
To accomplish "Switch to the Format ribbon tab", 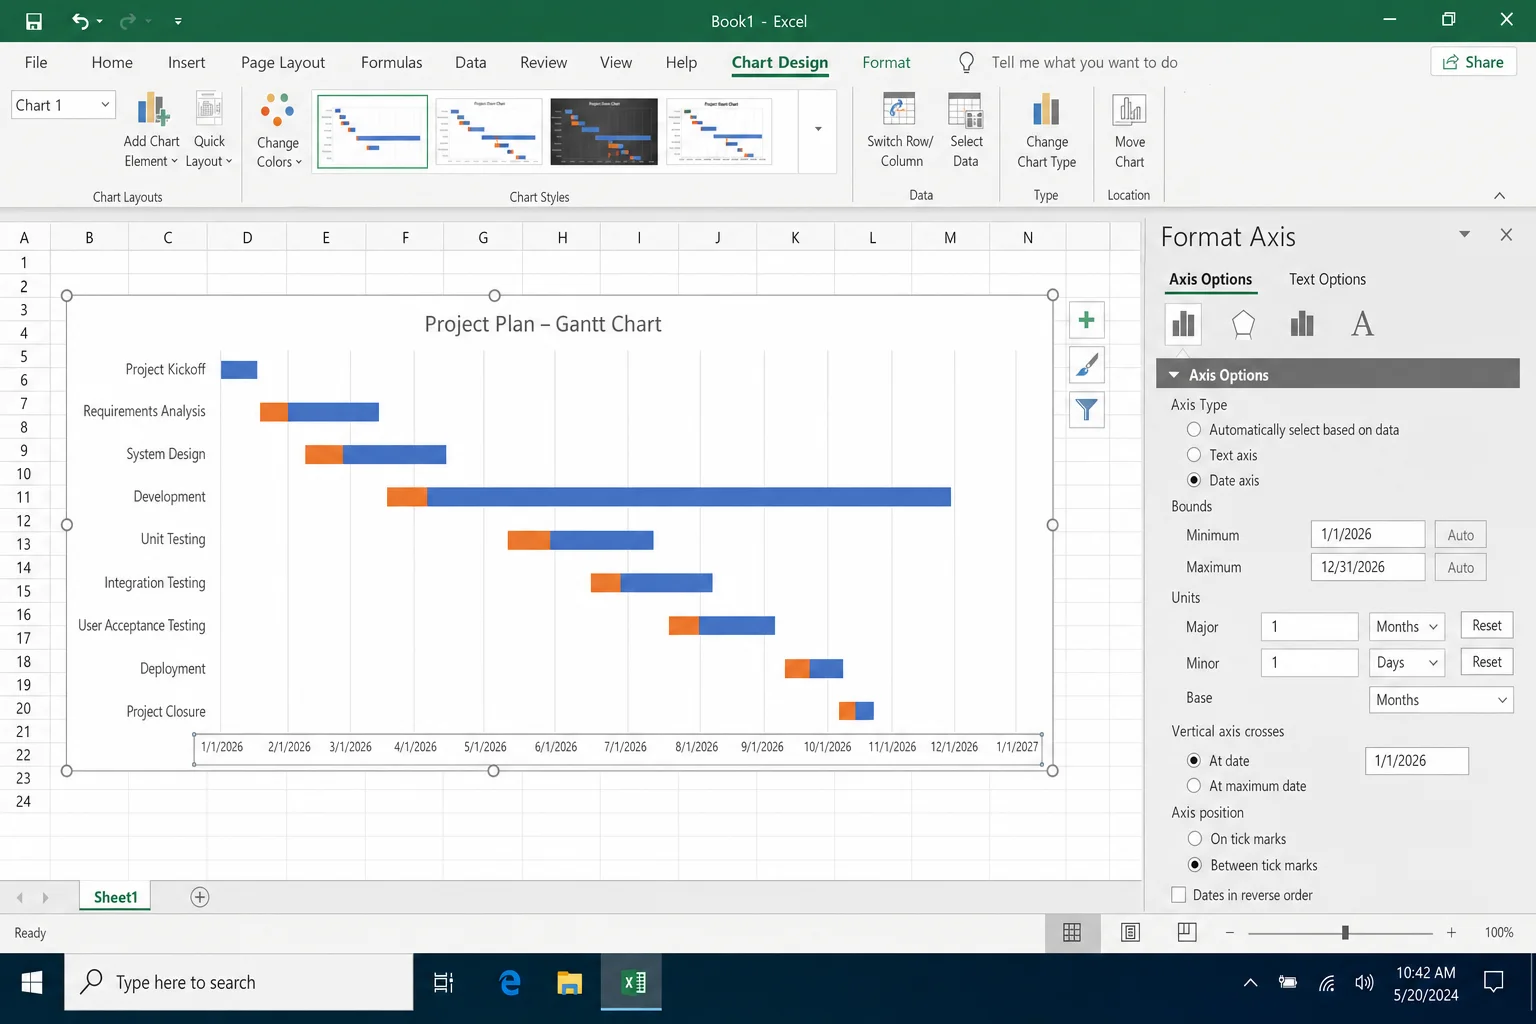I will [886, 62].
